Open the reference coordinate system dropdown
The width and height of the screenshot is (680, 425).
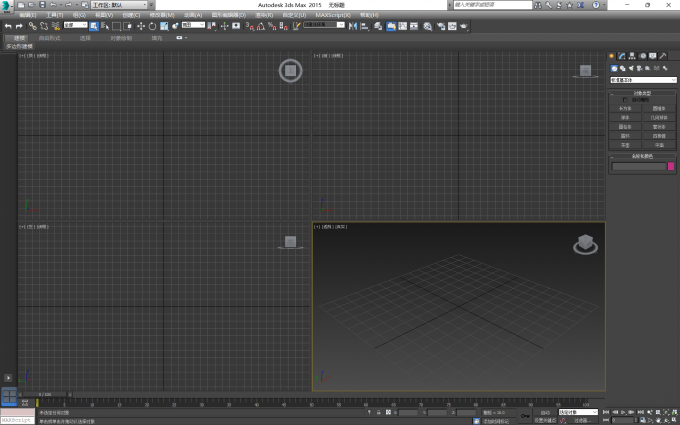(x=193, y=25)
